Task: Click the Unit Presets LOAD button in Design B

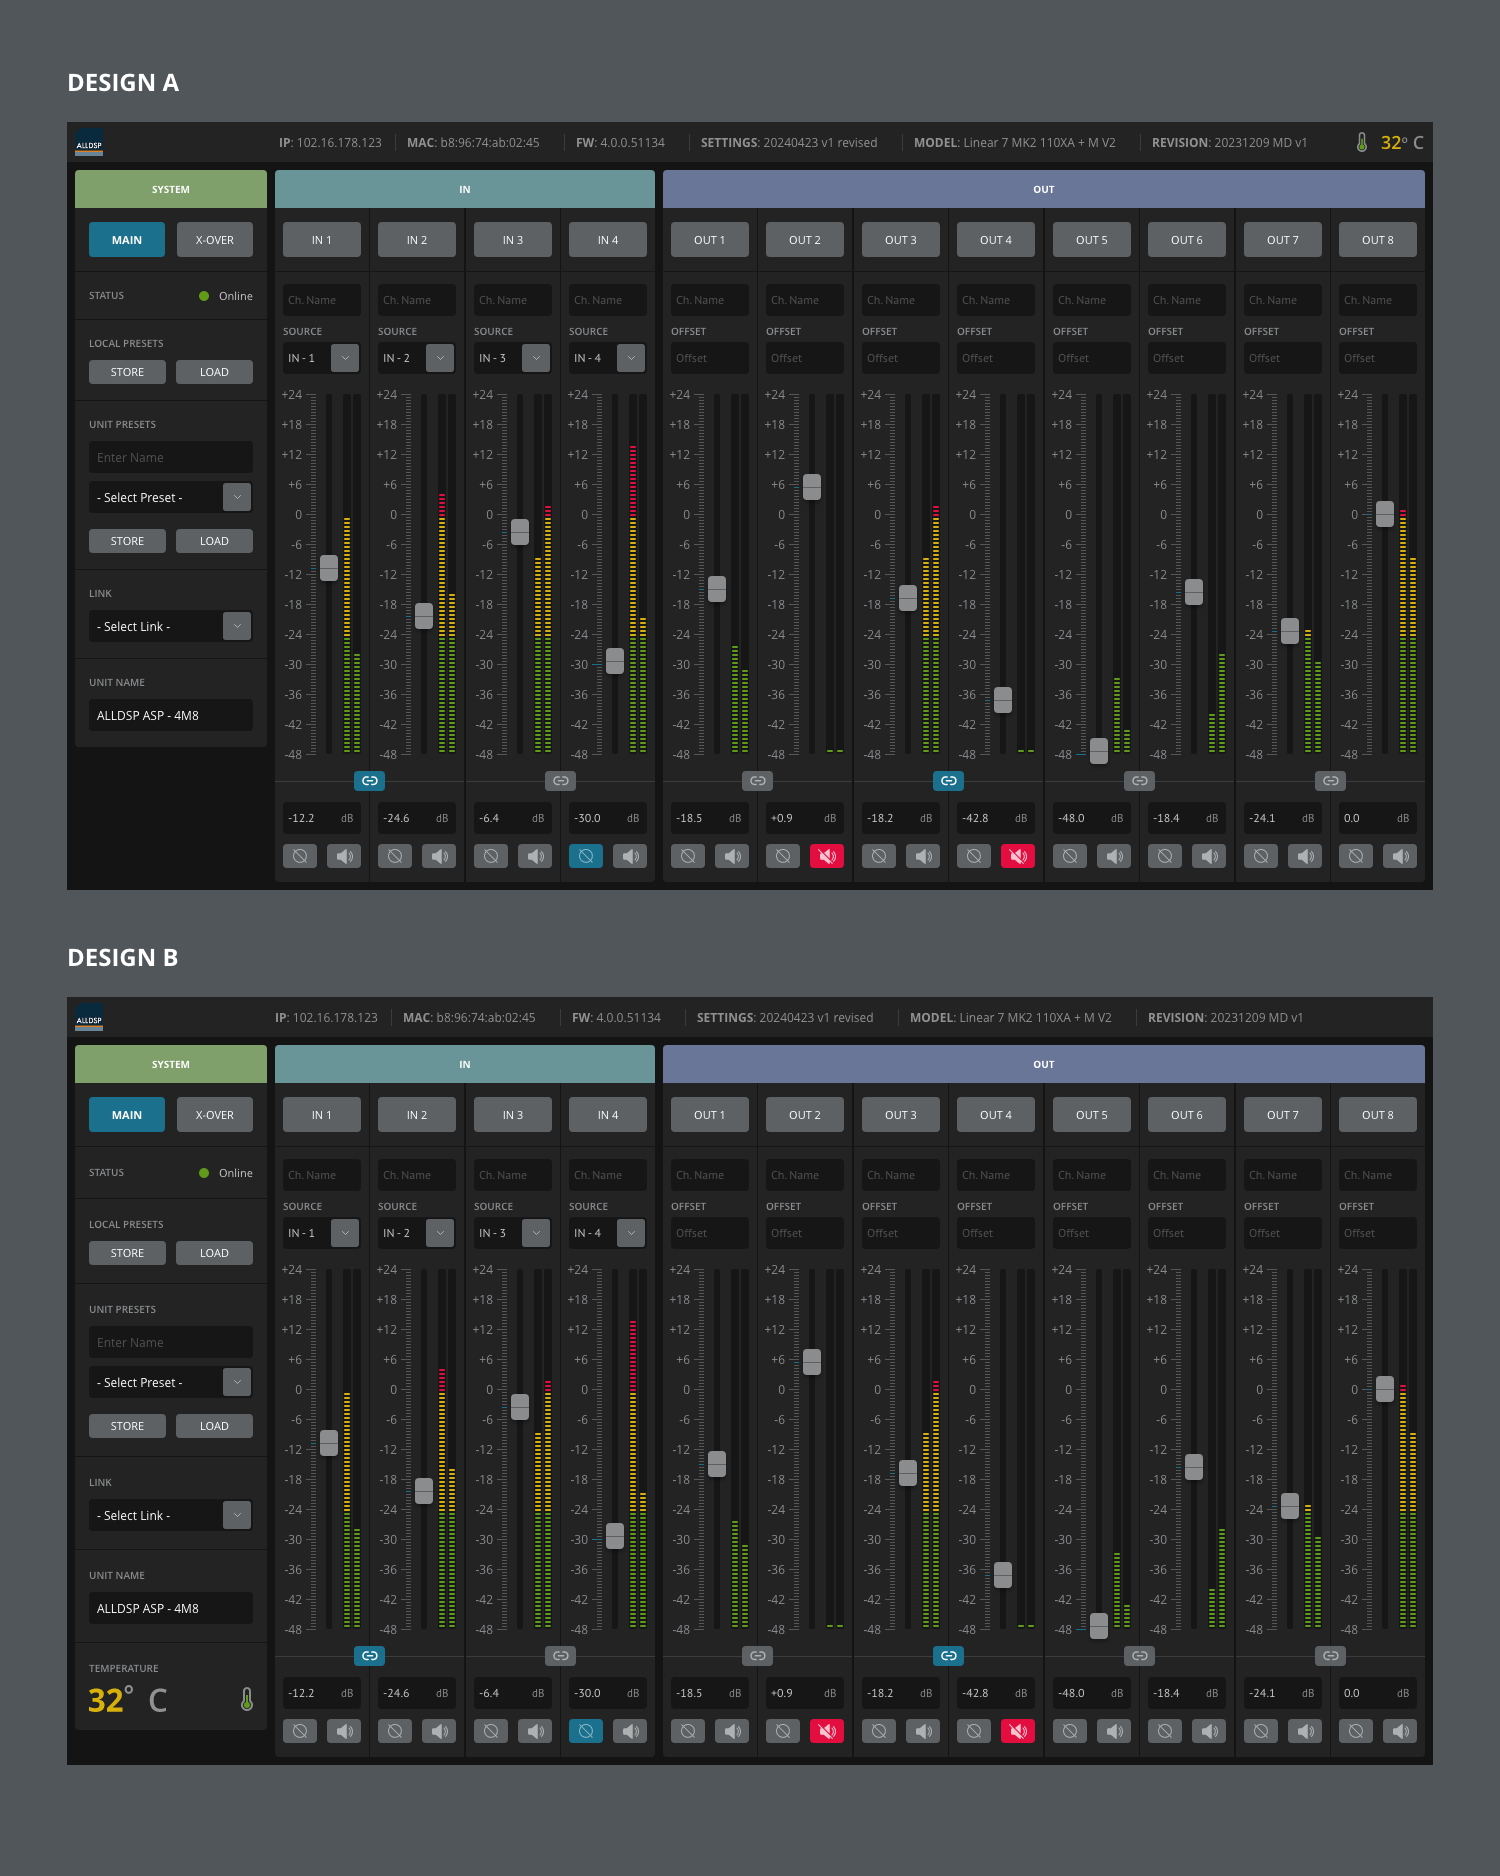Action: [214, 1426]
